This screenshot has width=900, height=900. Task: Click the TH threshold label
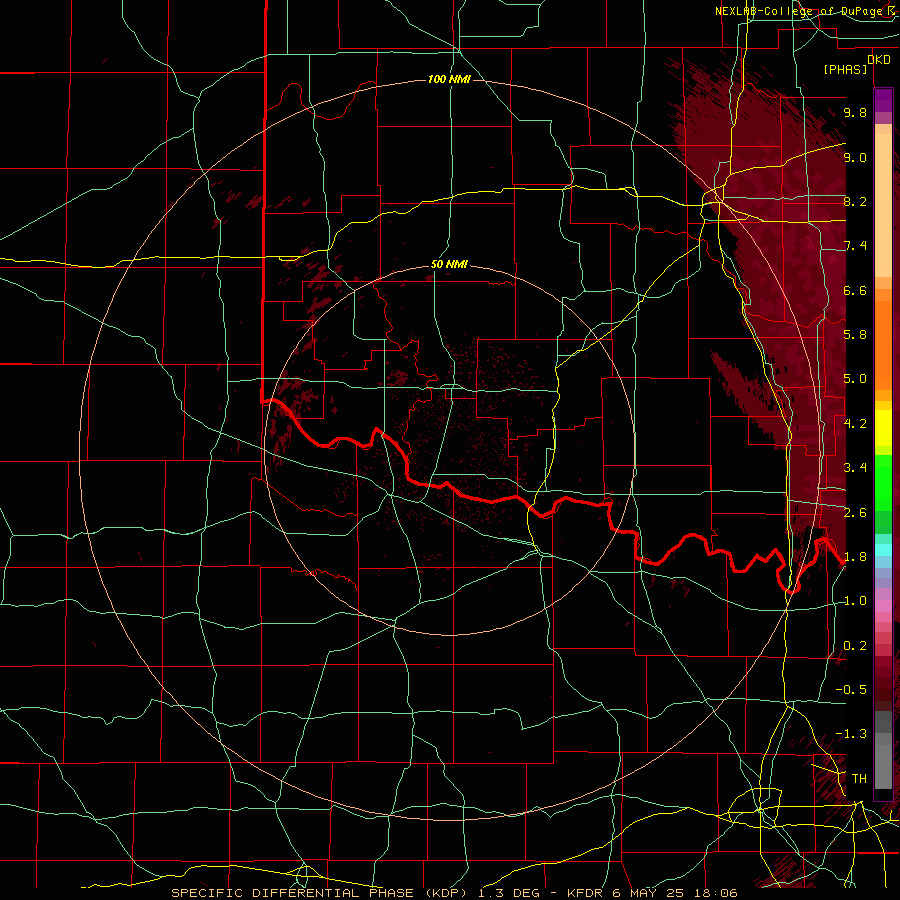(859, 779)
